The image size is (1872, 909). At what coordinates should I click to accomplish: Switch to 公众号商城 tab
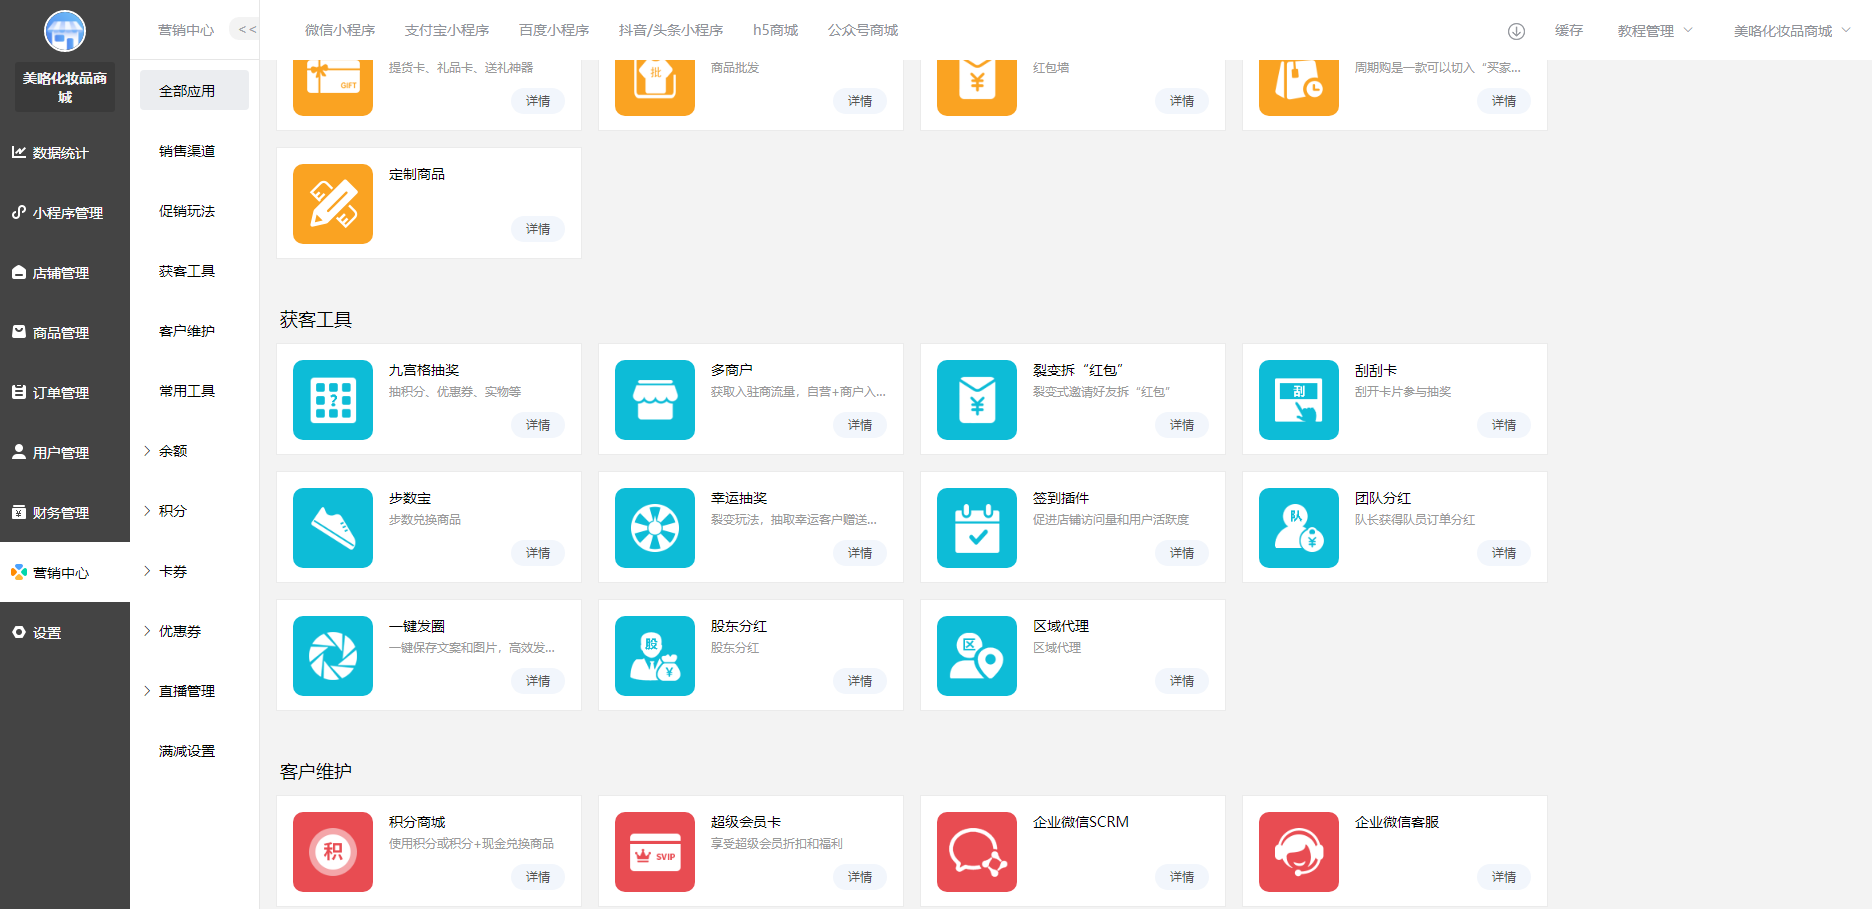863,30
